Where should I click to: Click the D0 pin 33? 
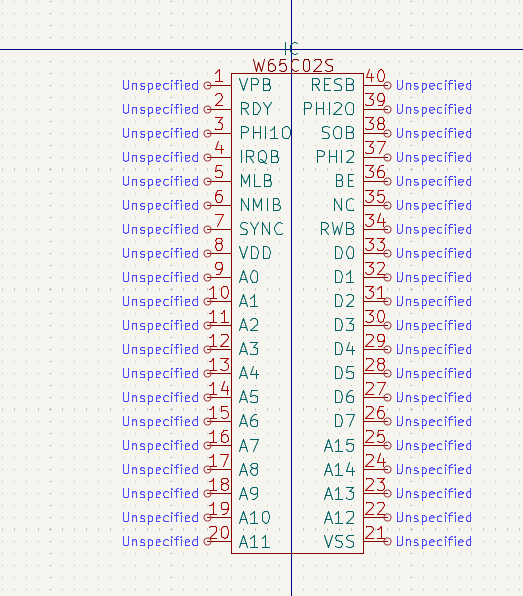coord(377,254)
